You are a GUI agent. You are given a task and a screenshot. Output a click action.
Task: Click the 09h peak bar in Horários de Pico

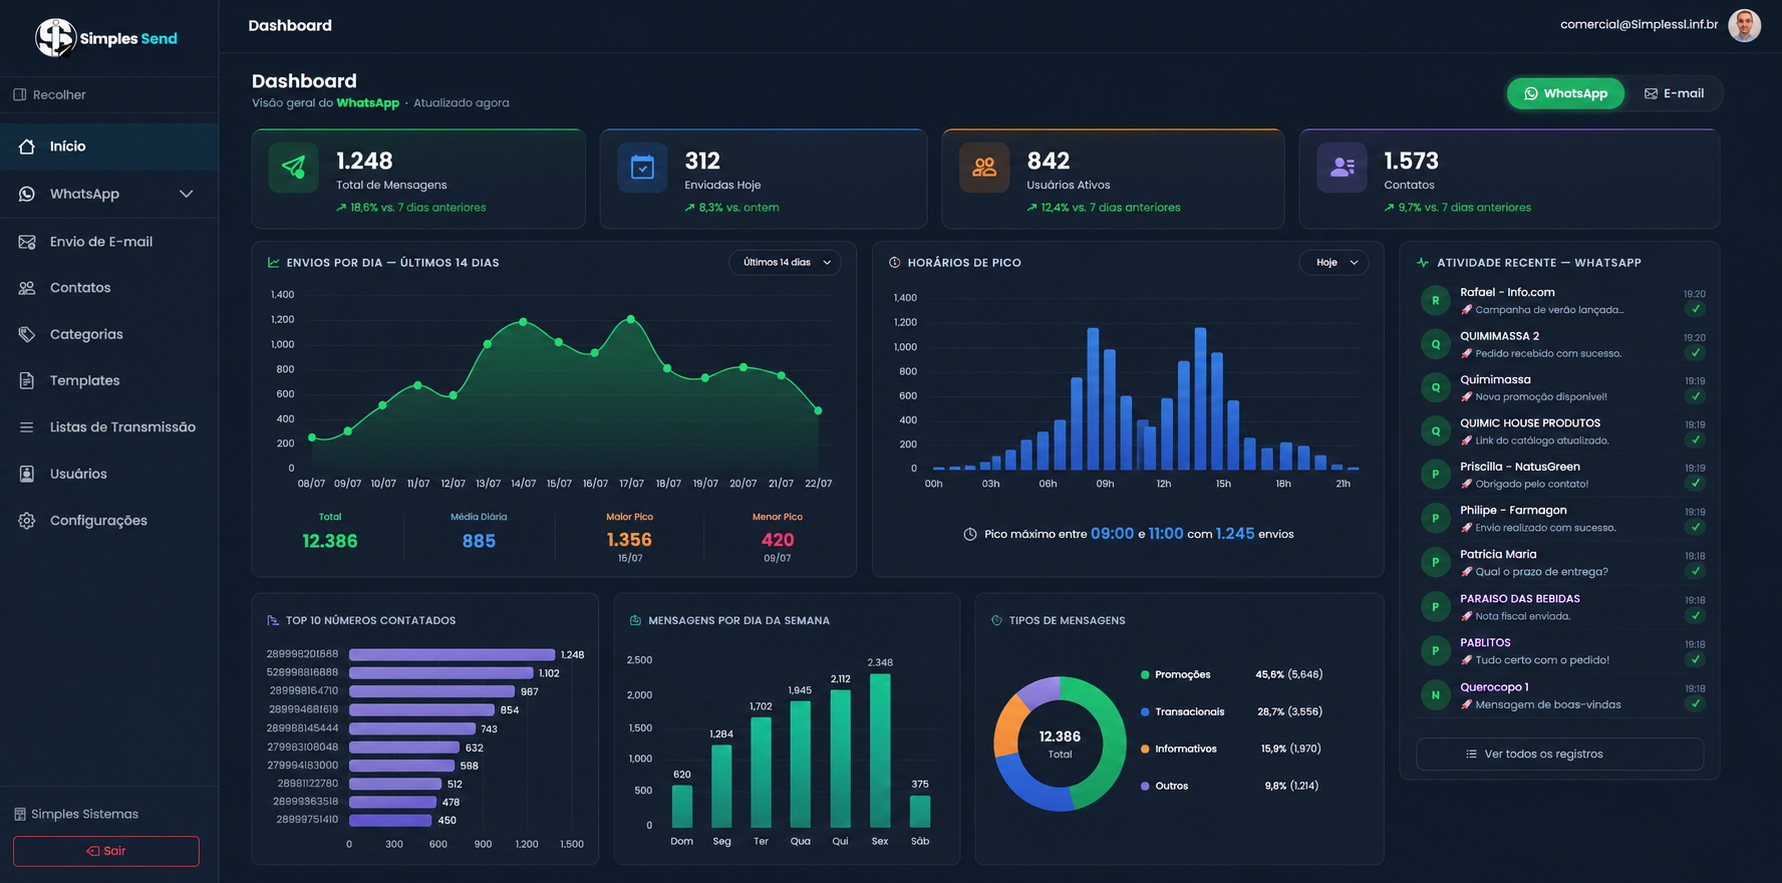click(x=1093, y=399)
